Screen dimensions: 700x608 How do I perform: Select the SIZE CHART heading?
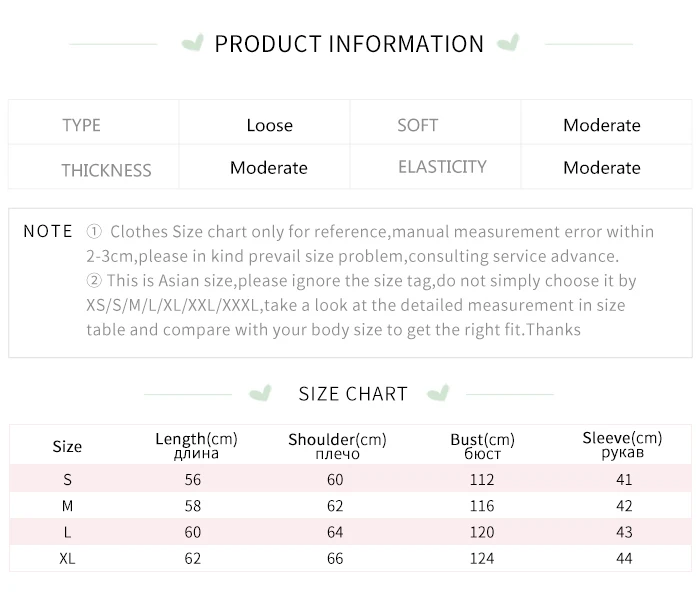(353, 393)
